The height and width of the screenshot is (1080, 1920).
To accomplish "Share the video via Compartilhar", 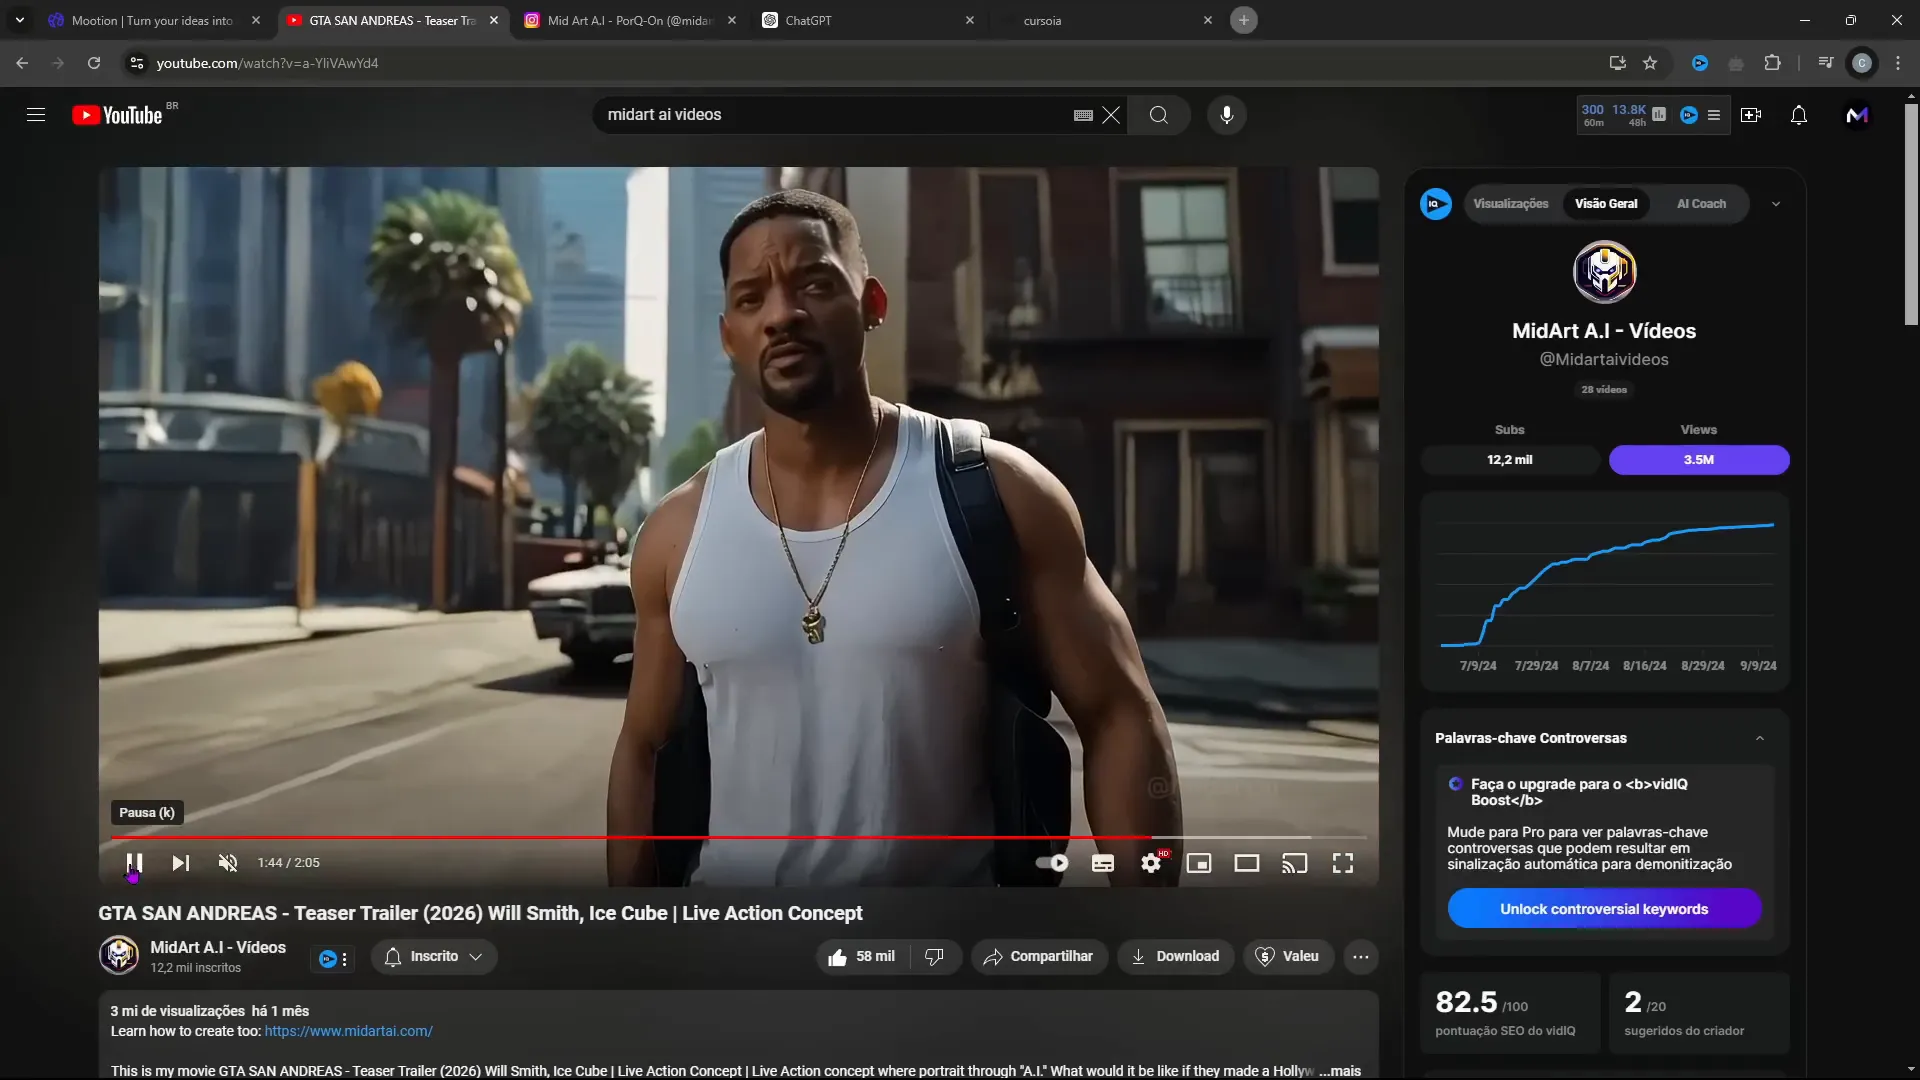I will [x=1039, y=957].
